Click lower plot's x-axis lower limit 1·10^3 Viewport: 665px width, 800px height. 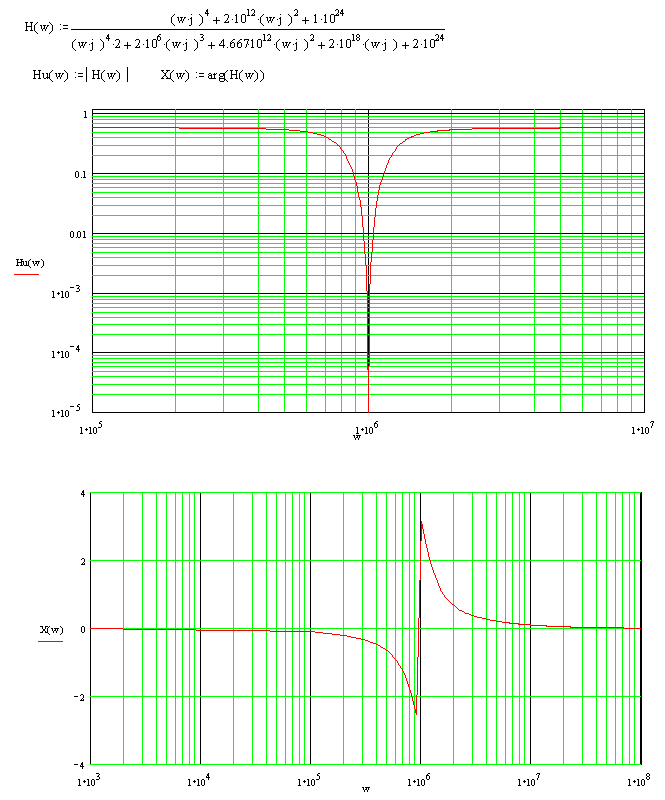coord(91,779)
